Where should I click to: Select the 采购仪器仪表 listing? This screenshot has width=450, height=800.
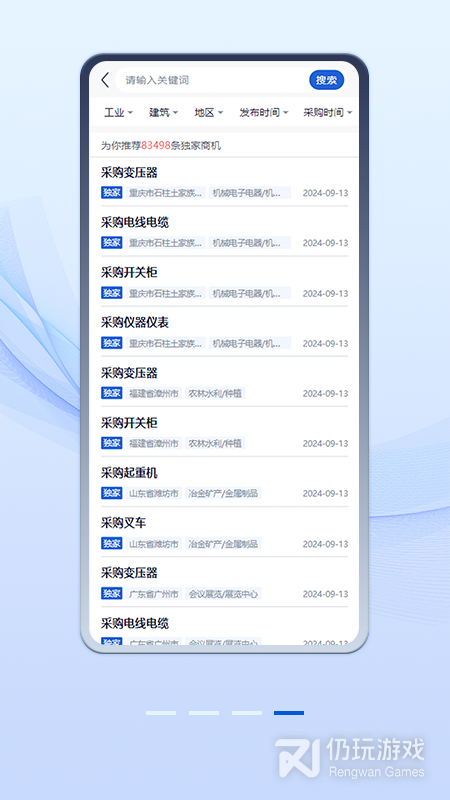pyautogui.click(x=224, y=332)
